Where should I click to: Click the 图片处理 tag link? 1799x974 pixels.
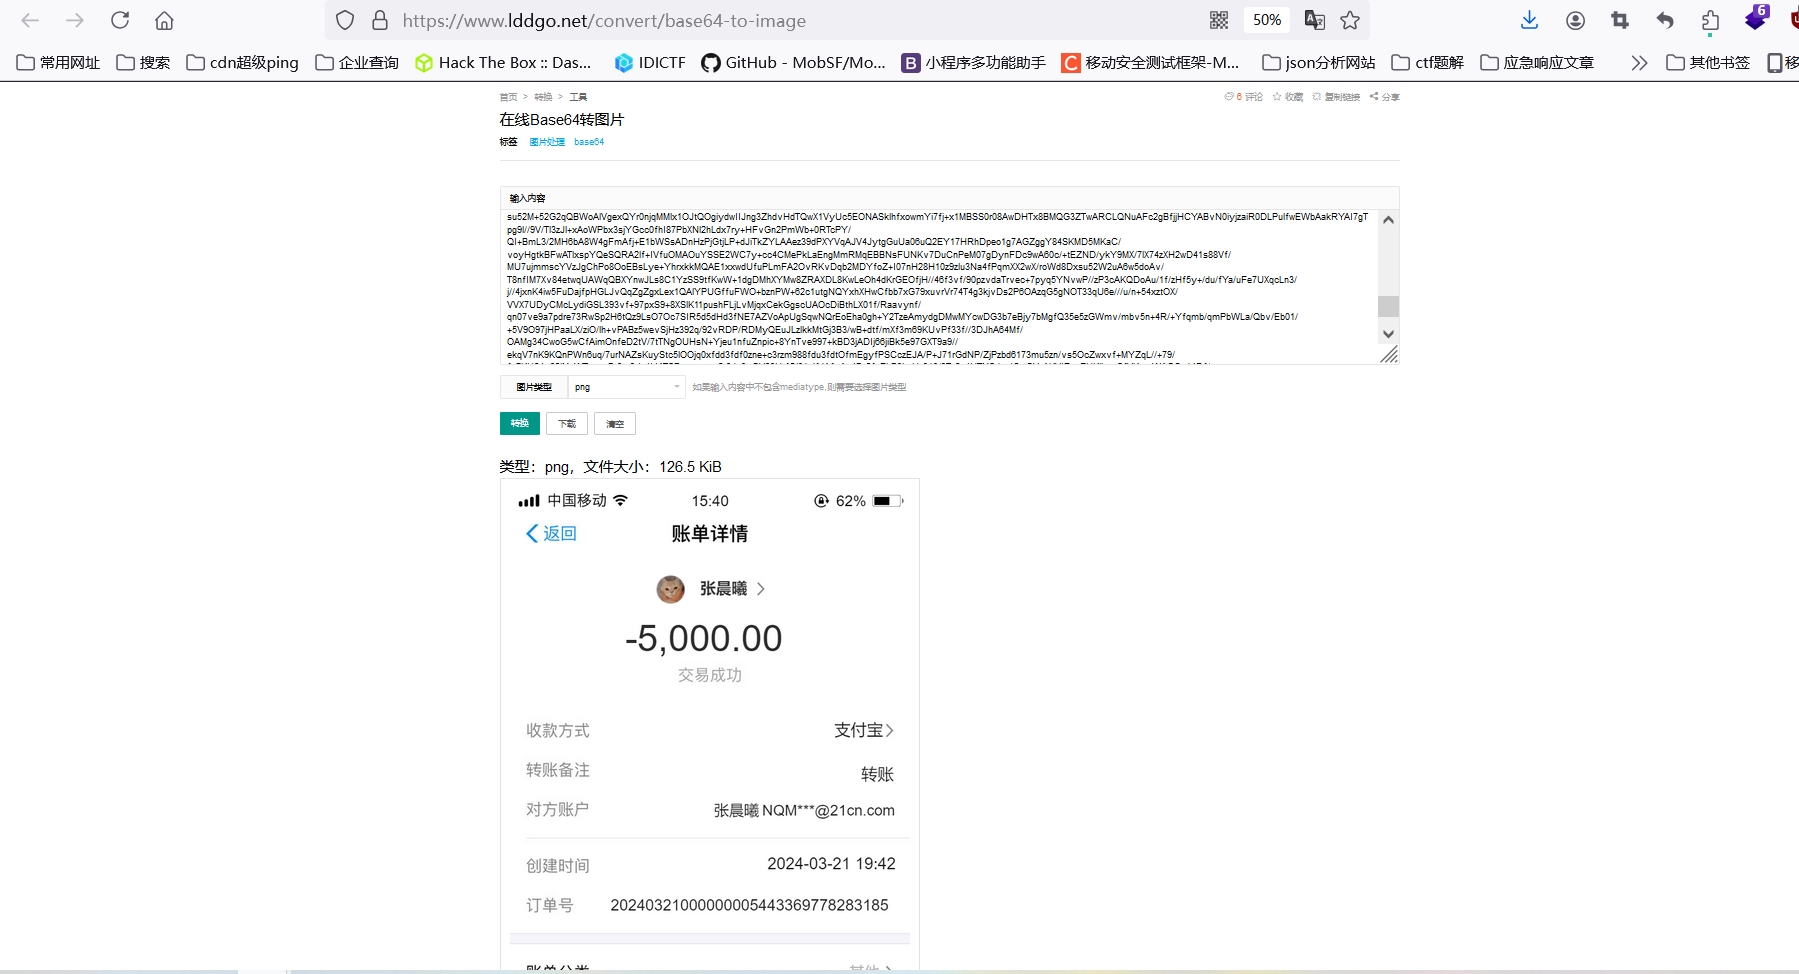tap(547, 142)
